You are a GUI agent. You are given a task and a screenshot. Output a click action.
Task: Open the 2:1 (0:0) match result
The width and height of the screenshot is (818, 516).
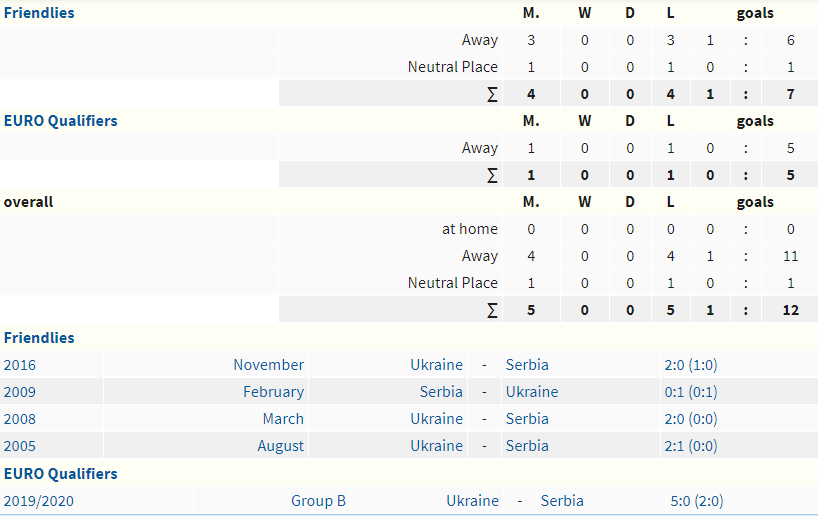pyautogui.click(x=690, y=446)
